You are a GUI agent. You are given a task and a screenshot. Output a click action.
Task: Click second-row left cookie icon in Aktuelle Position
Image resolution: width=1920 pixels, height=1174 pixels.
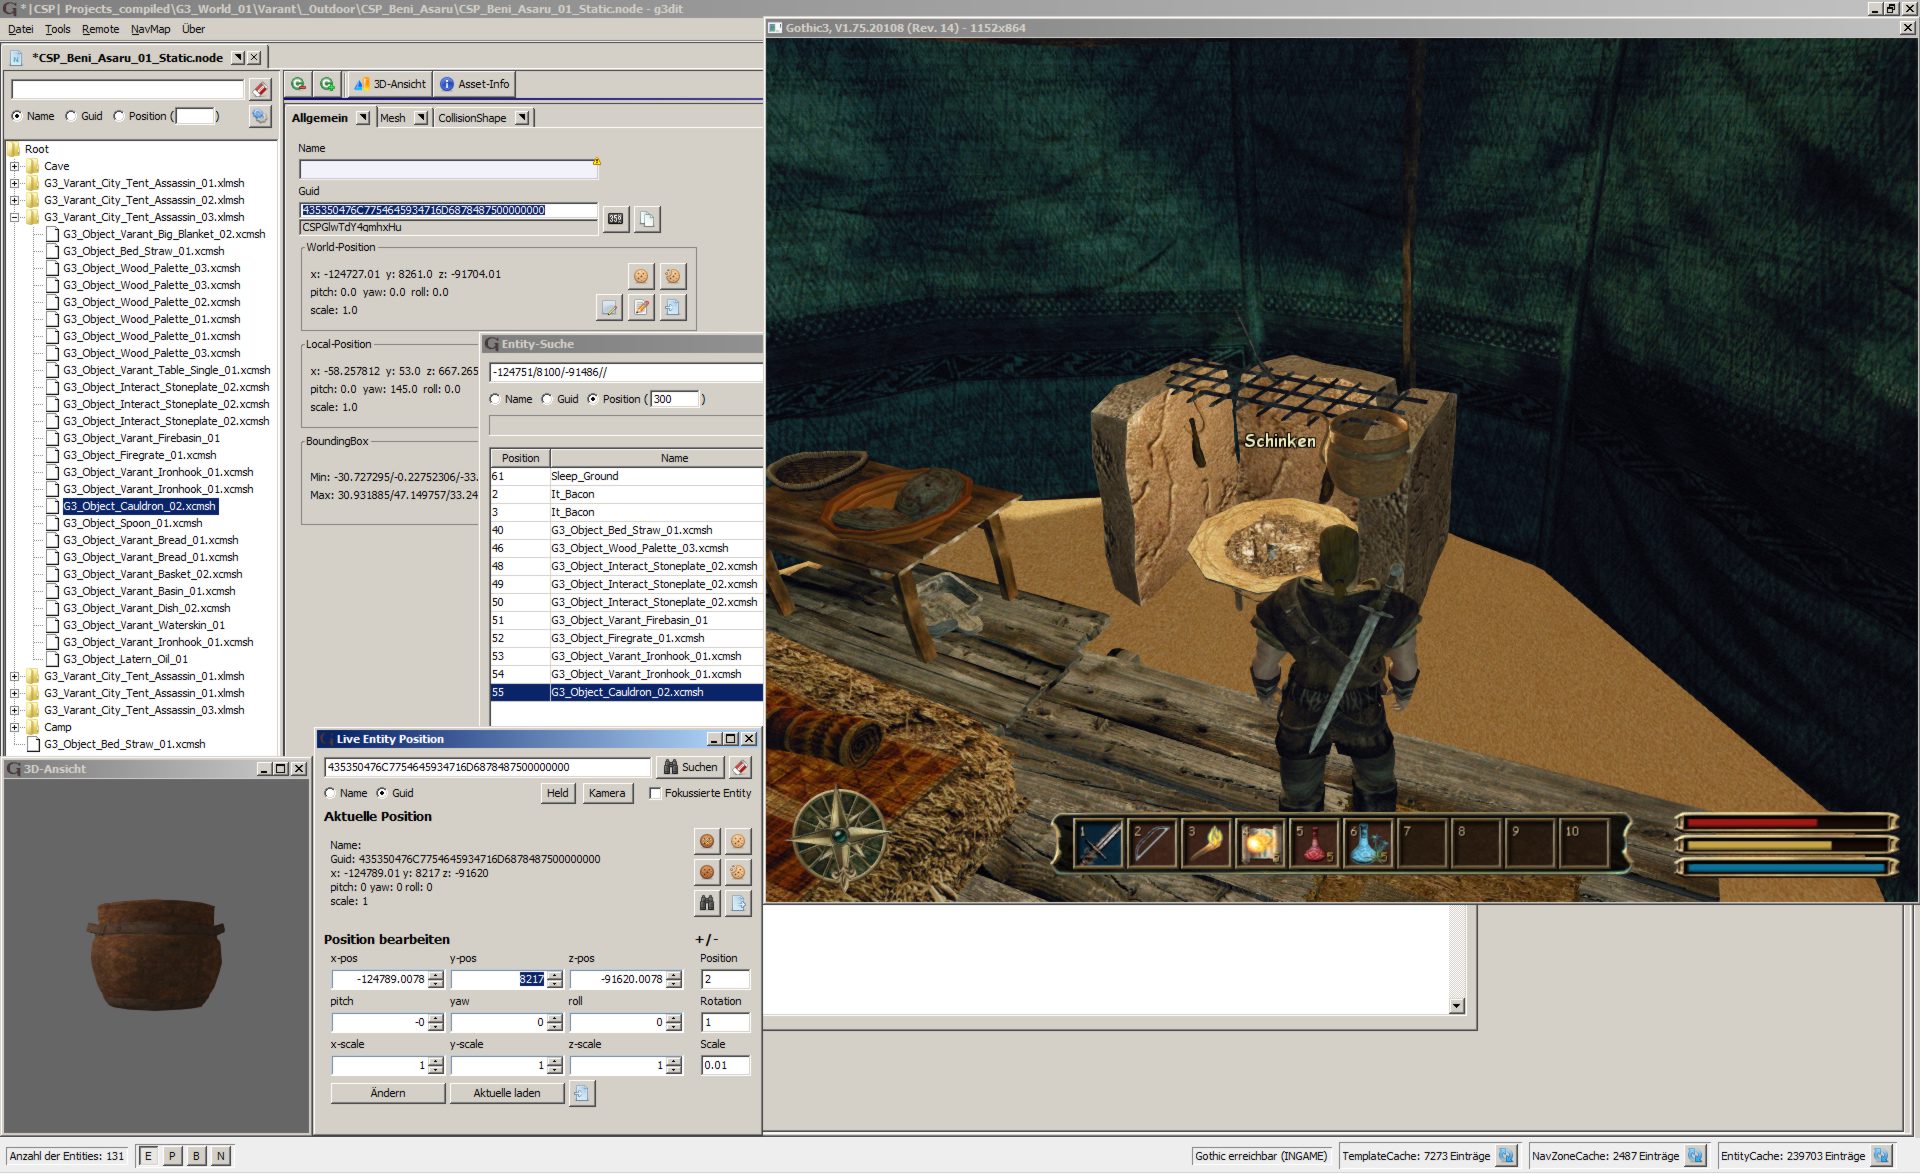pyautogui.click(x=707, y=872)
